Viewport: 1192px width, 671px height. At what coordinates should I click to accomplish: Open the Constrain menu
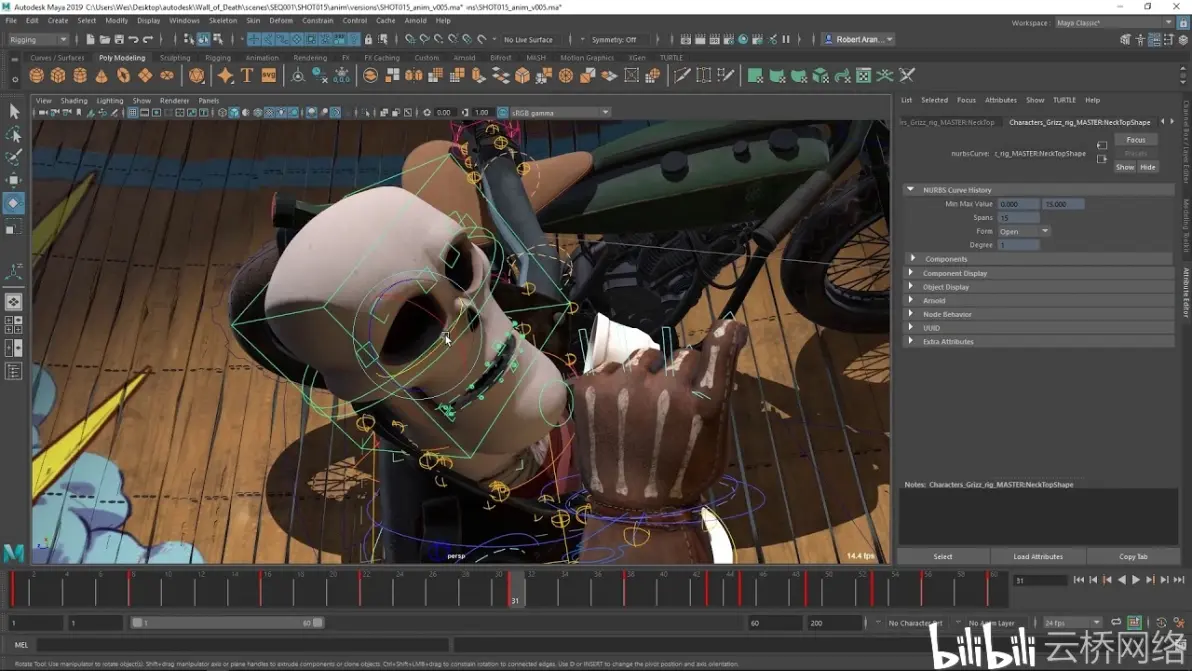click(x=318, y=21)
